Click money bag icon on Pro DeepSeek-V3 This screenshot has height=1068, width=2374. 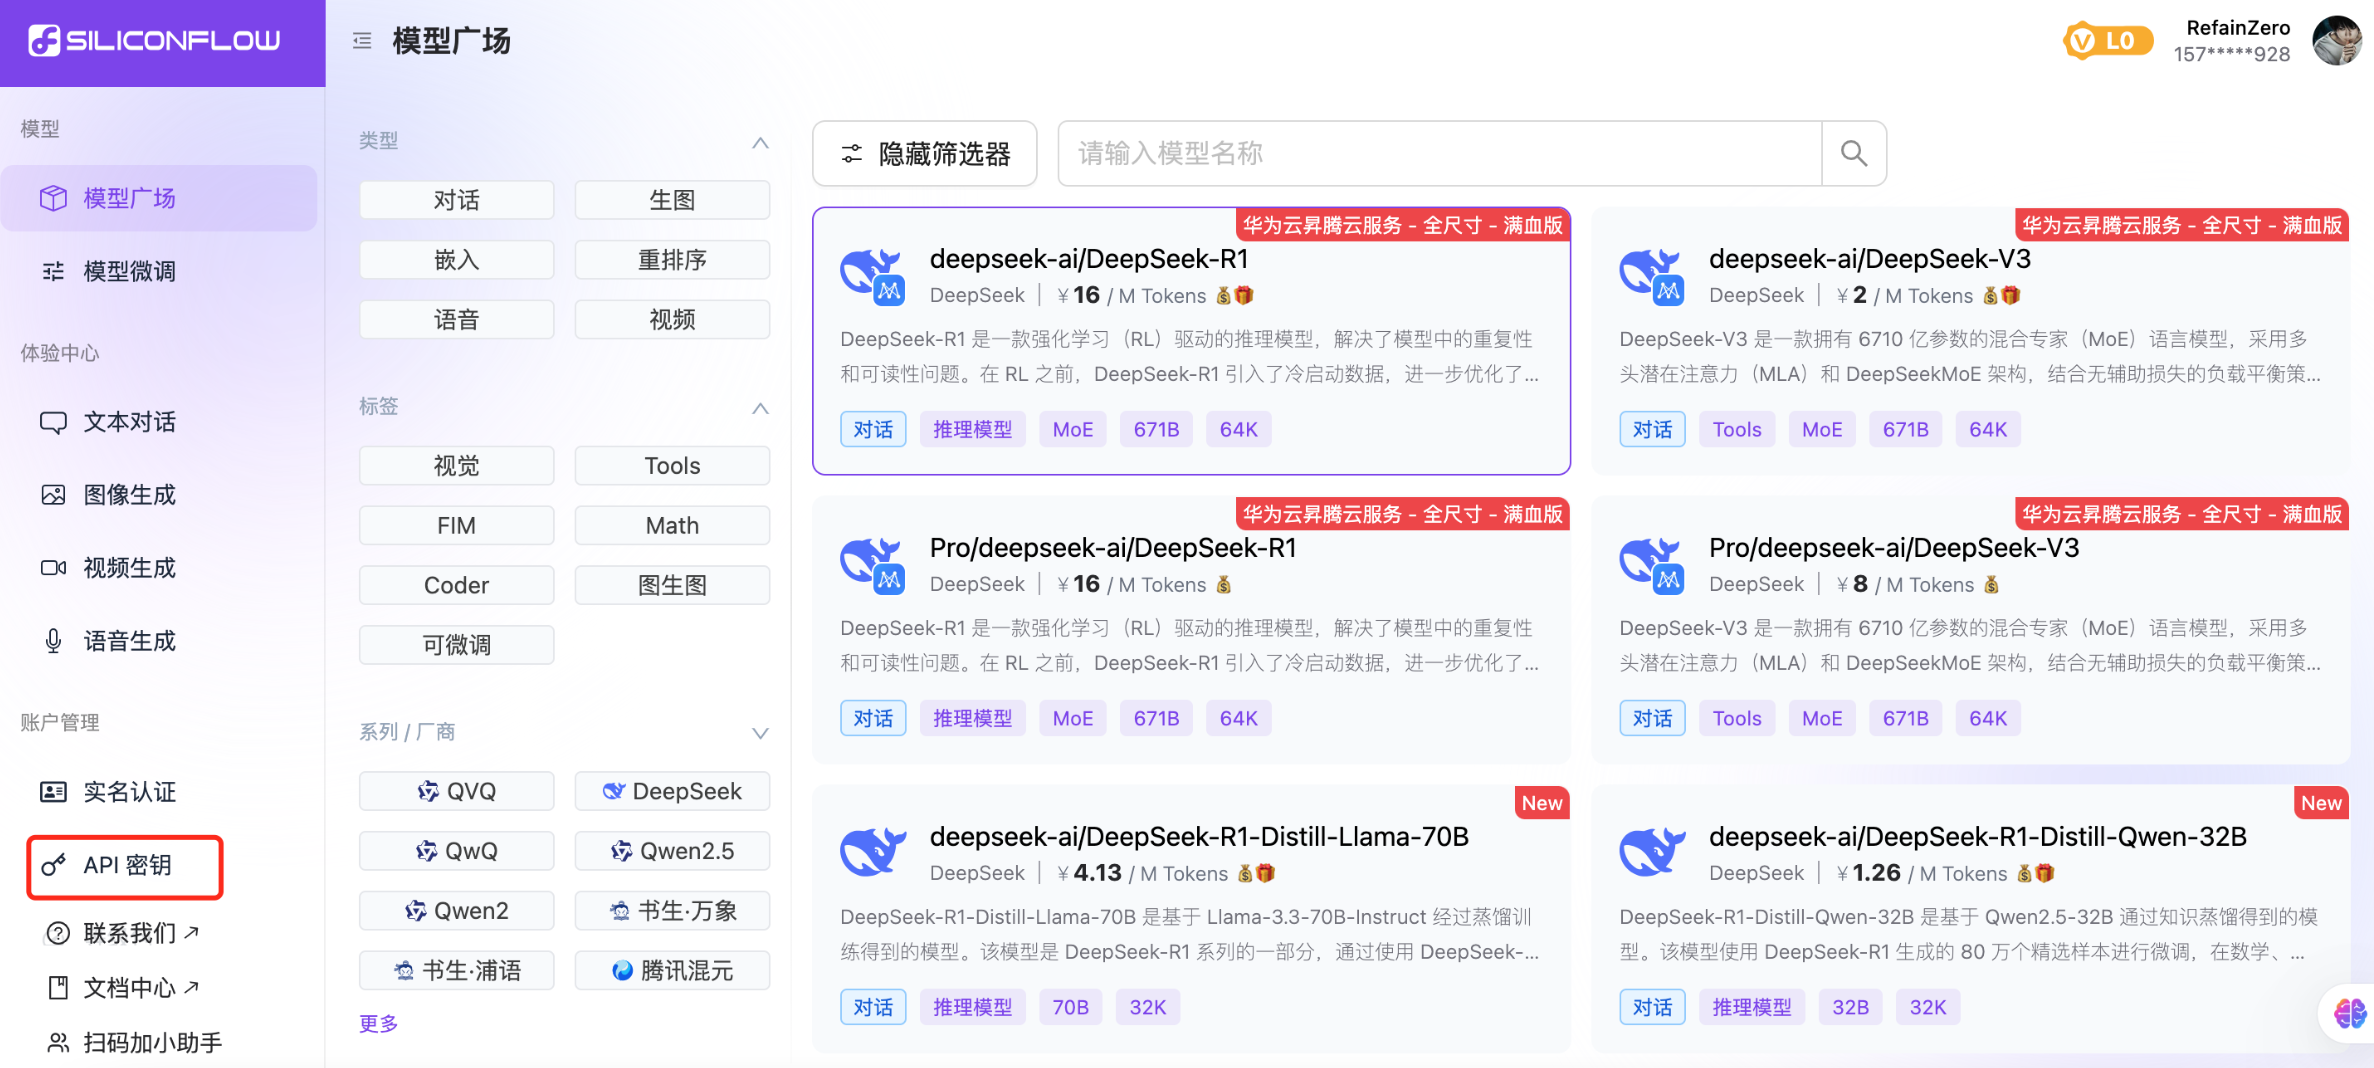point(1991,585)
